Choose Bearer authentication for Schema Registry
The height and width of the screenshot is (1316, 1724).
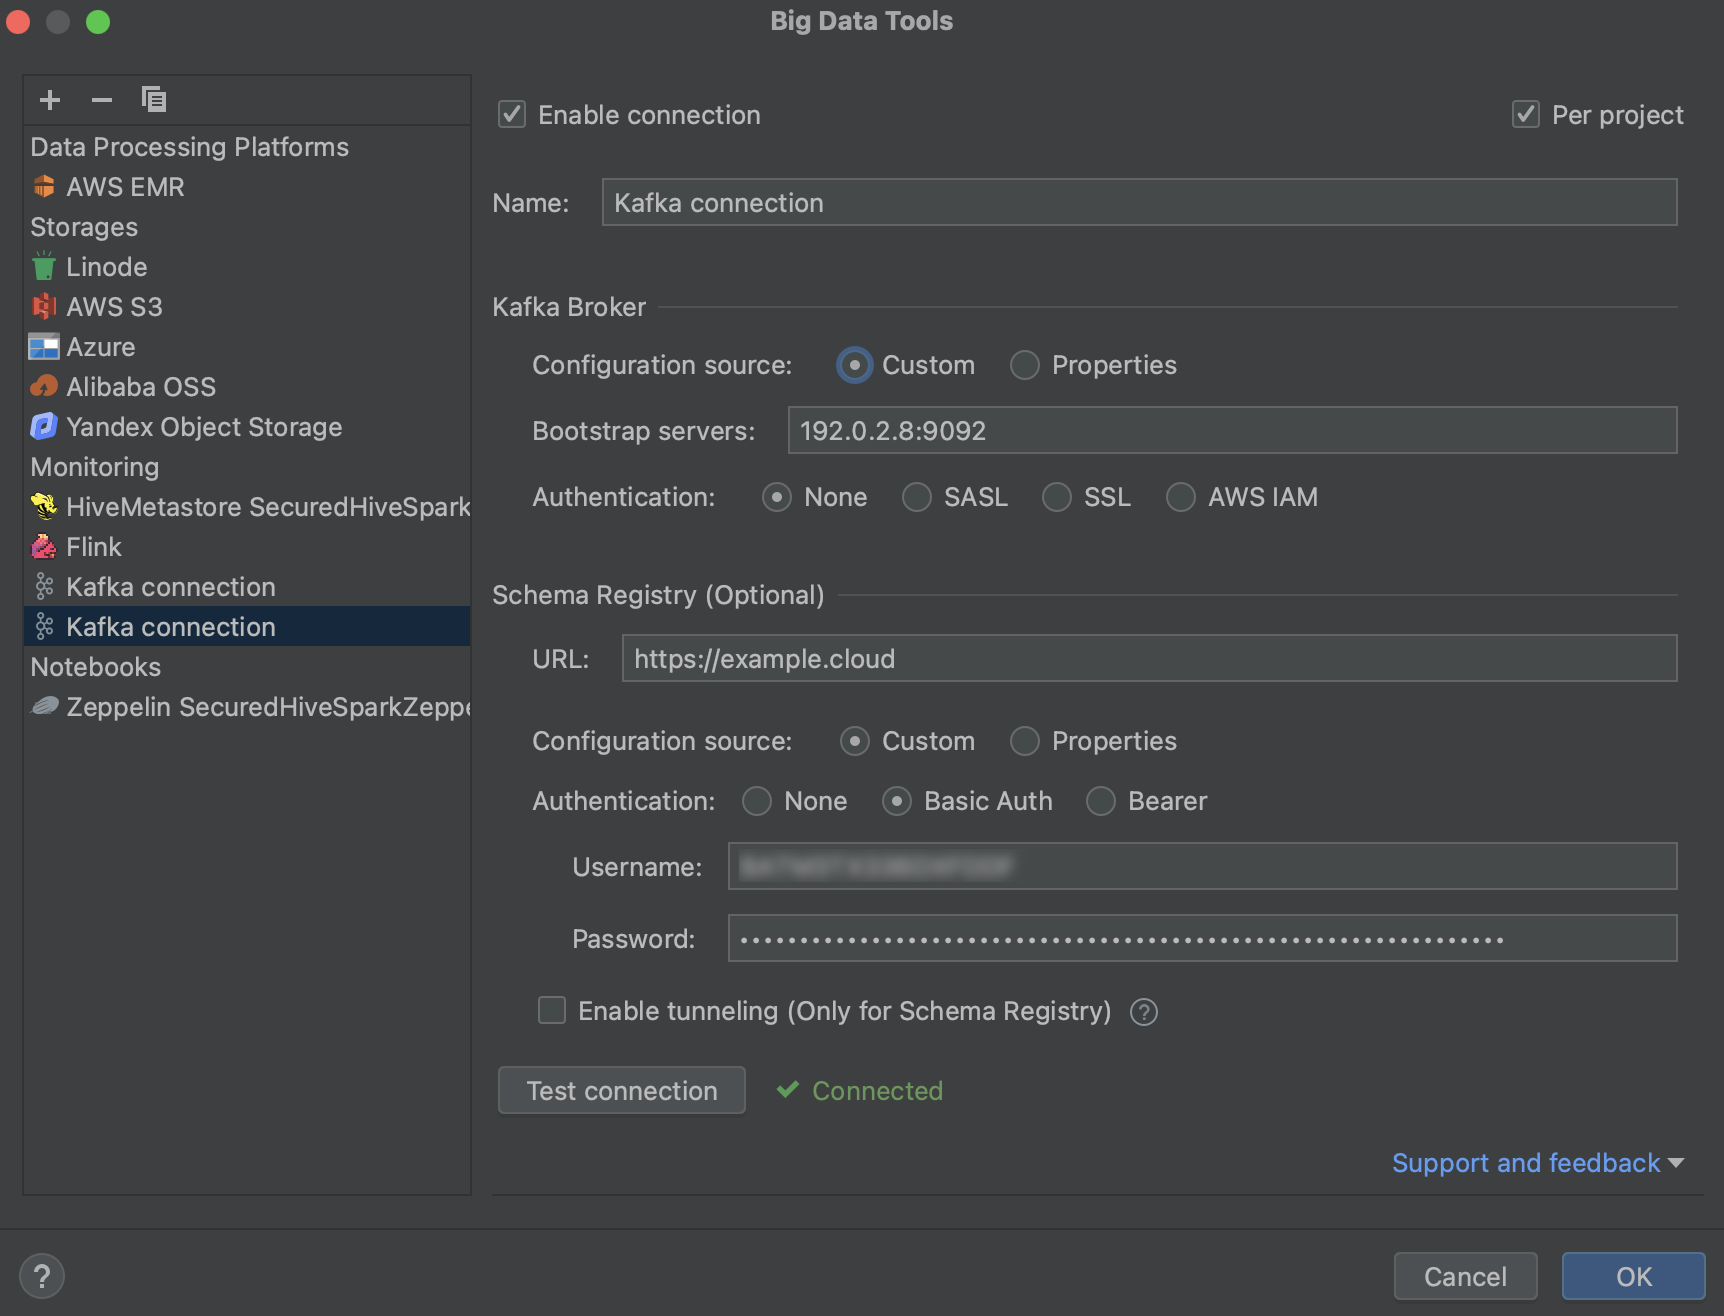coord(1100,801)
